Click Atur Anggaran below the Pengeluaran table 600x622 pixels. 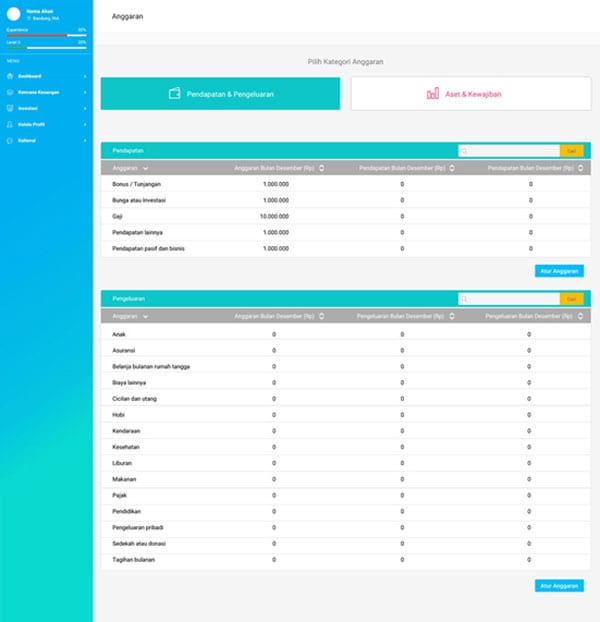(x=558, y=586)
